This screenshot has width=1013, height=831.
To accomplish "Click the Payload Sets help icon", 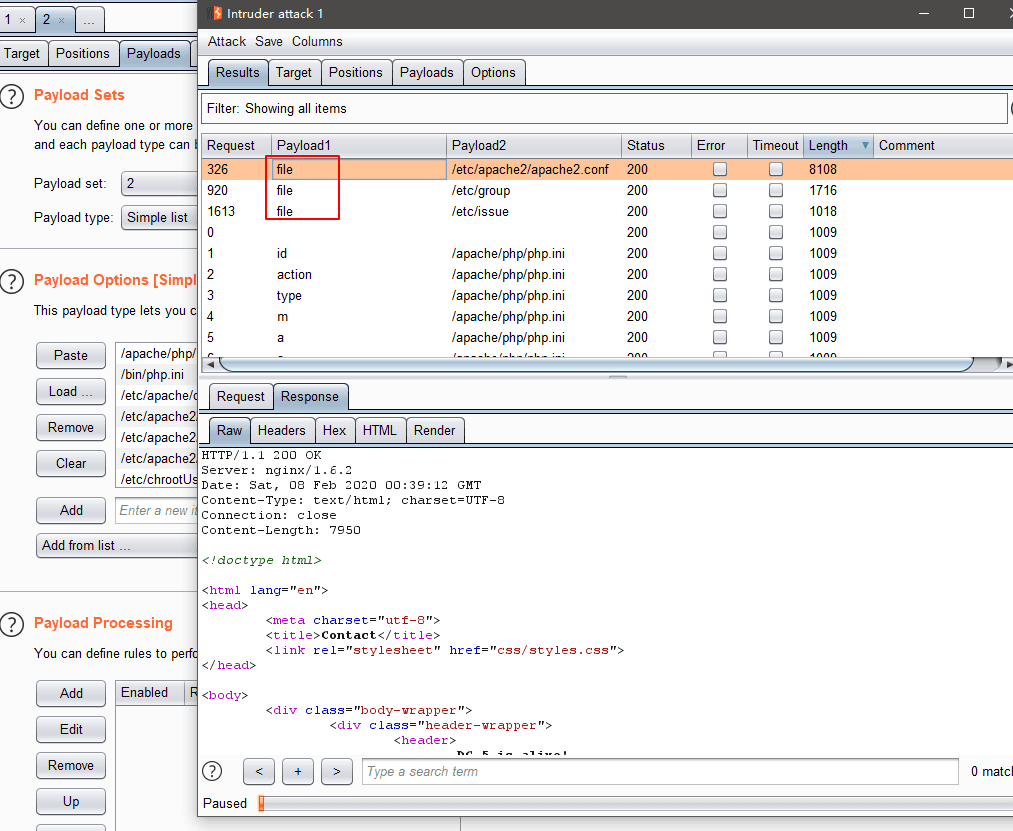I will click(x=11, y=96).
